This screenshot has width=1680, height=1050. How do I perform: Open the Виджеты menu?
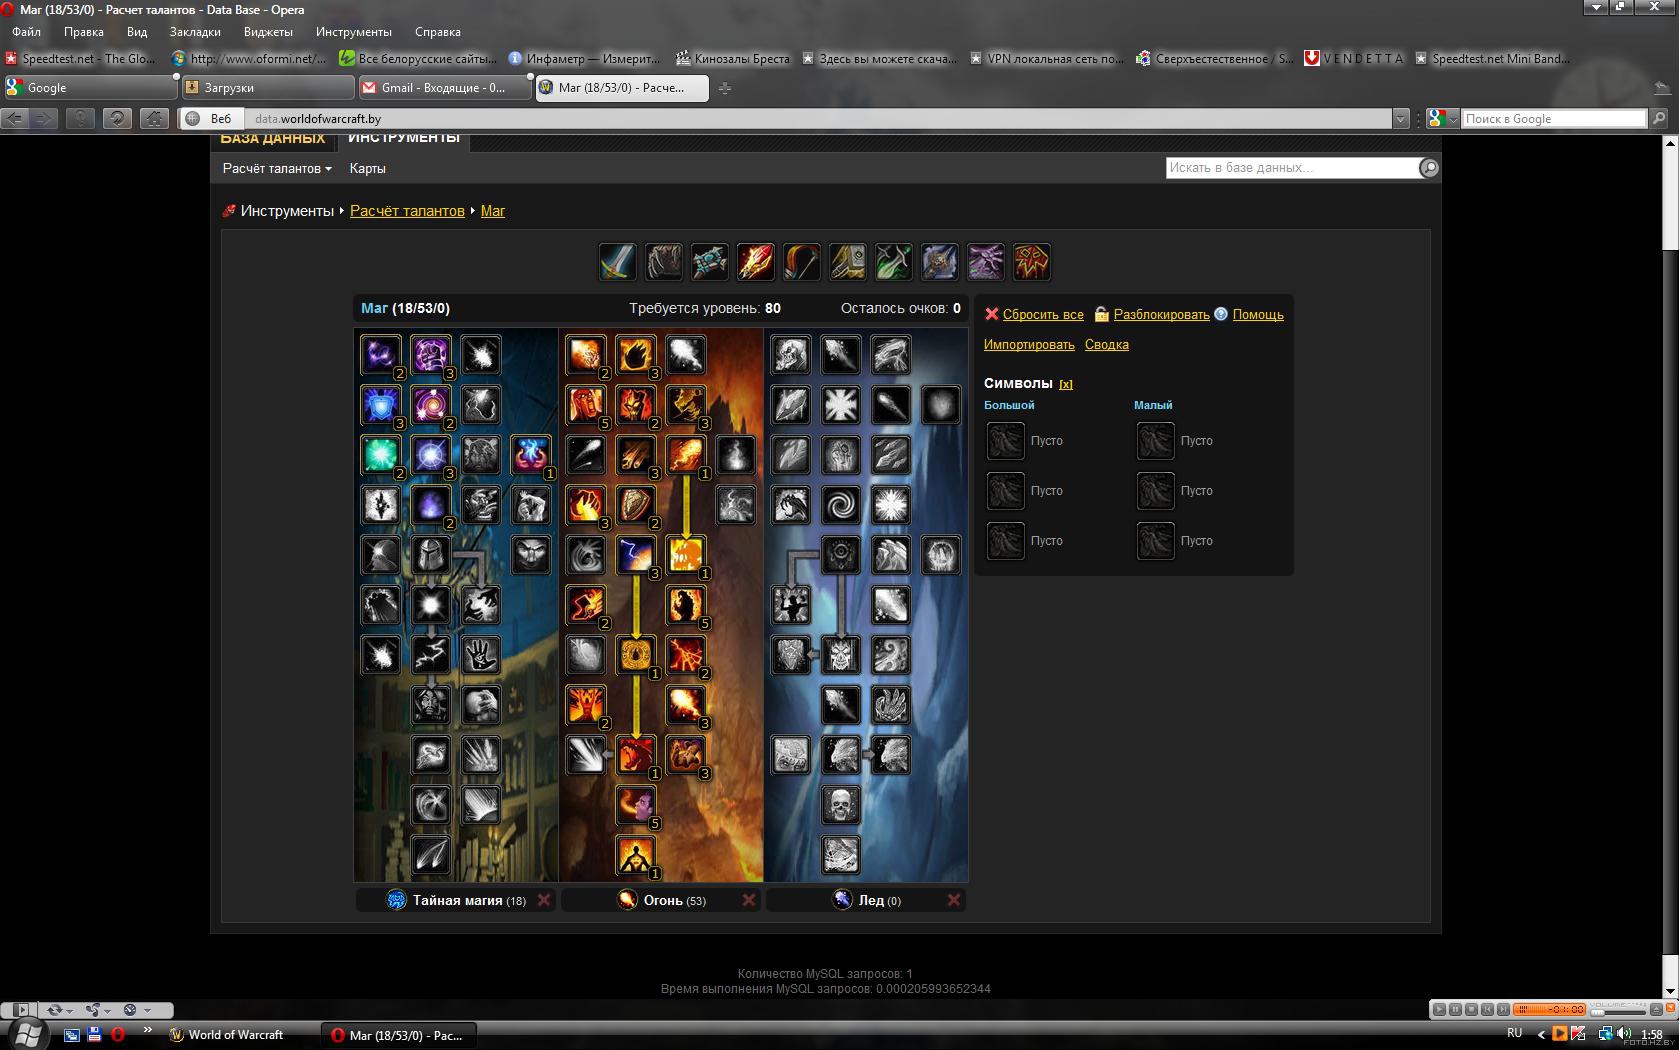tap(268, 32)
